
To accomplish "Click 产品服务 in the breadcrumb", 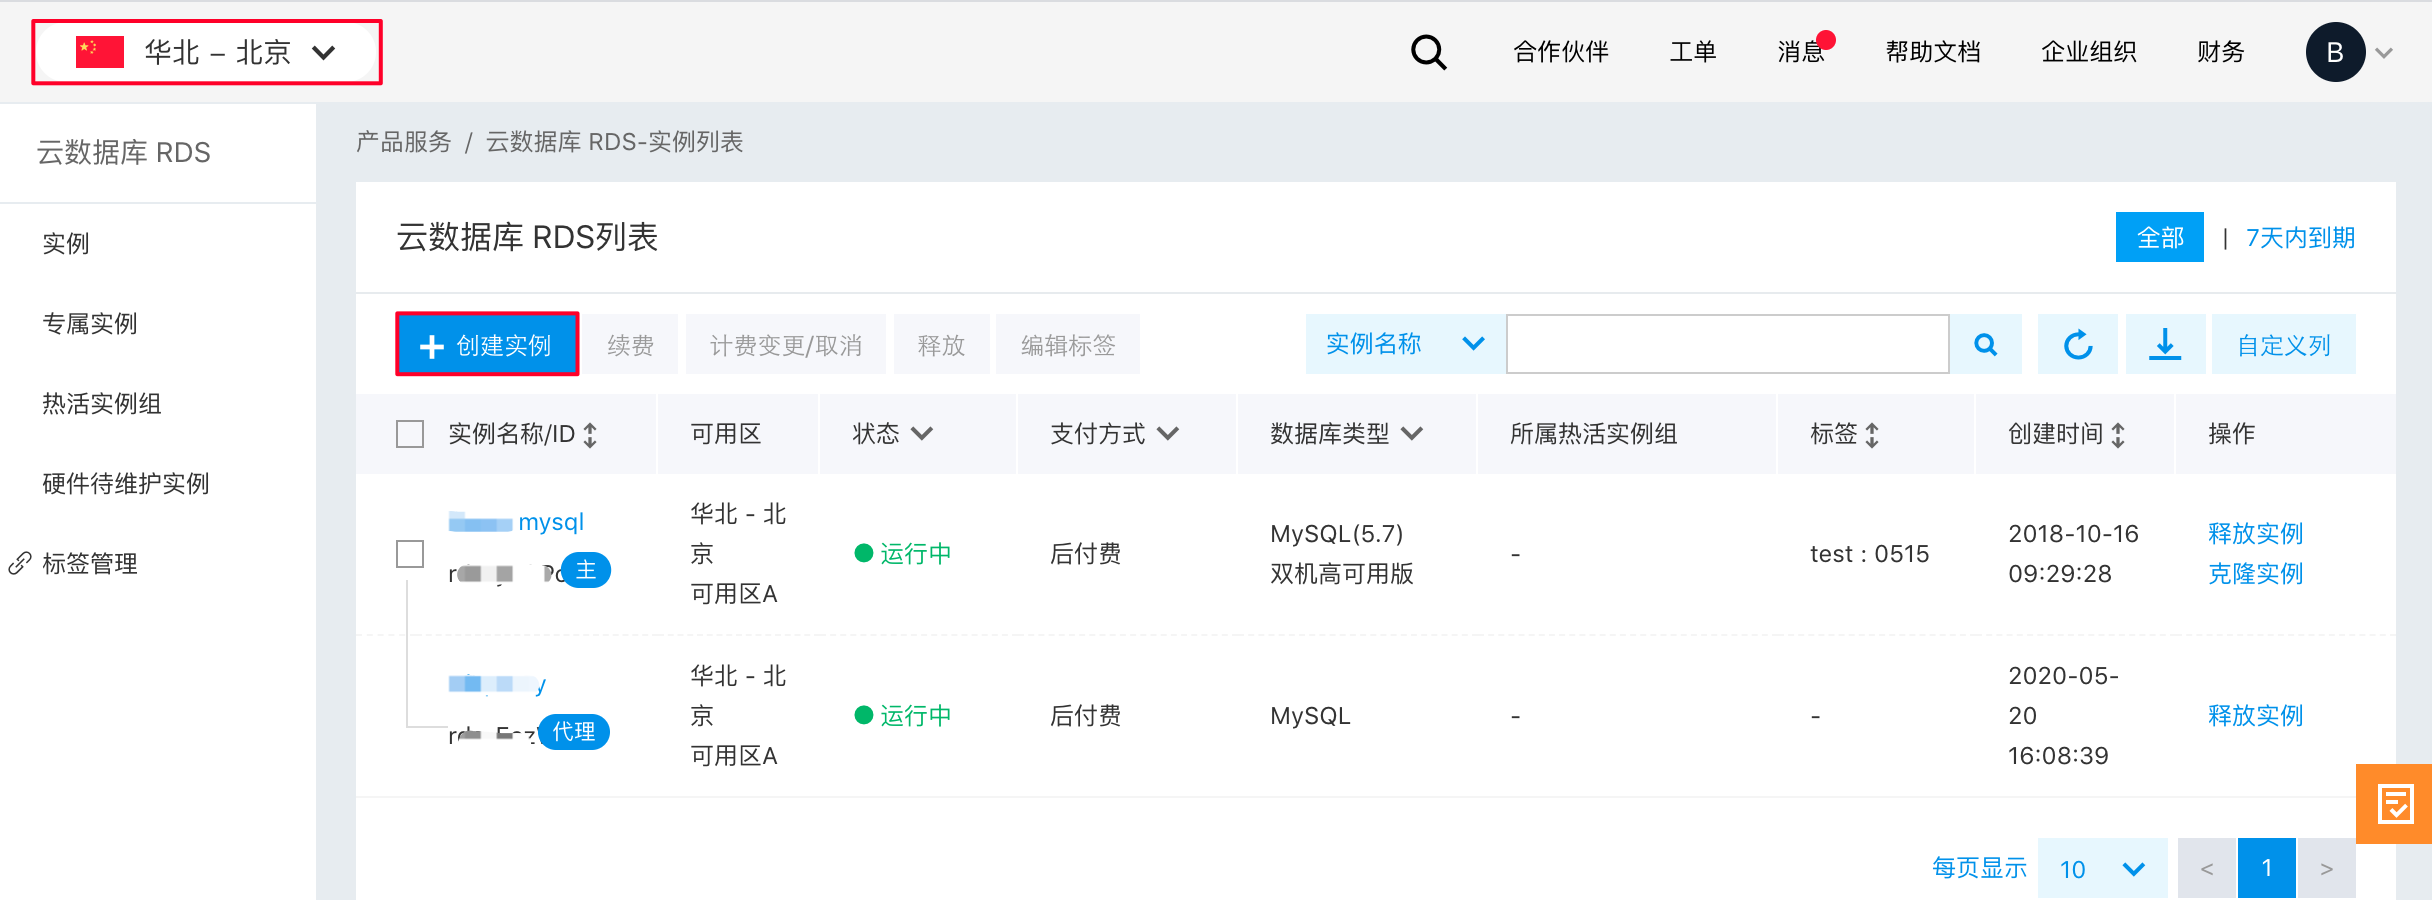I will (404, 142).
